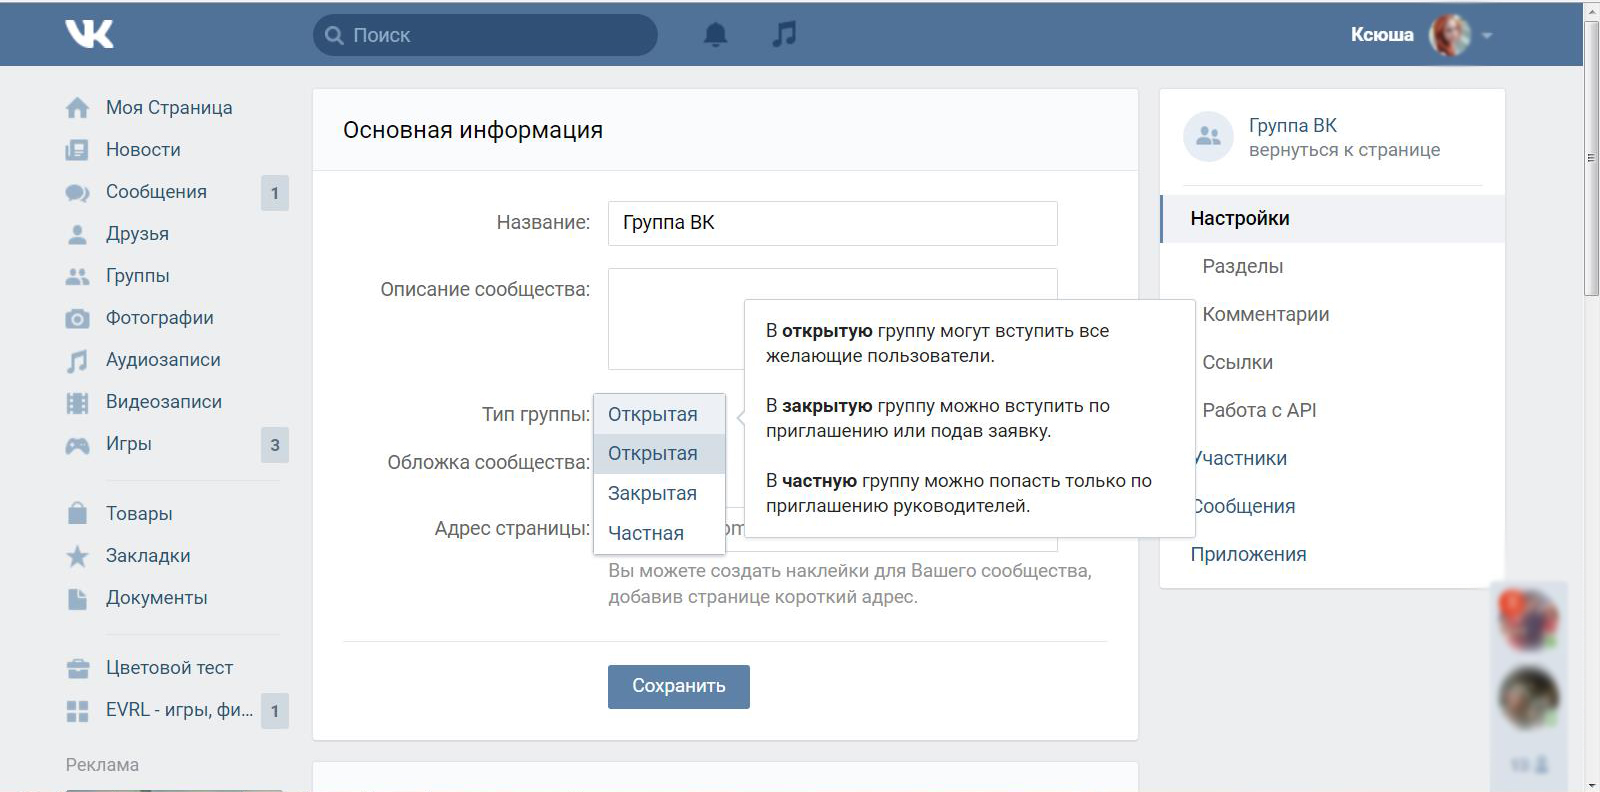The height and width of the screenshot is (792, 1600).
Task: Open the EVRL - игры community link
Action: 179,710
